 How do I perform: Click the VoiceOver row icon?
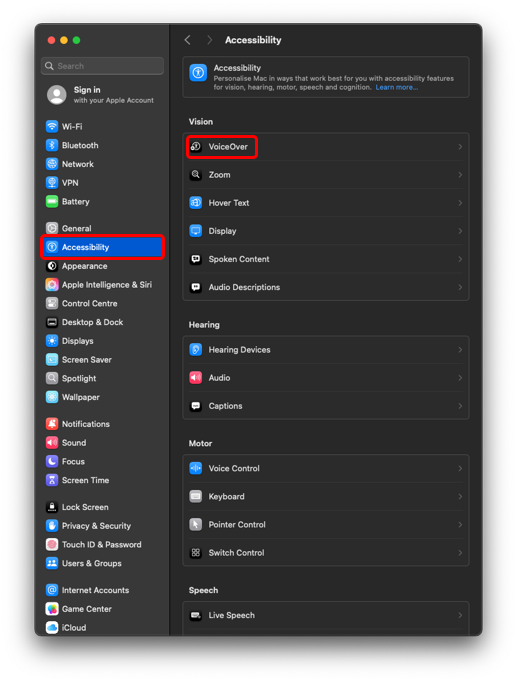(196, 147)
